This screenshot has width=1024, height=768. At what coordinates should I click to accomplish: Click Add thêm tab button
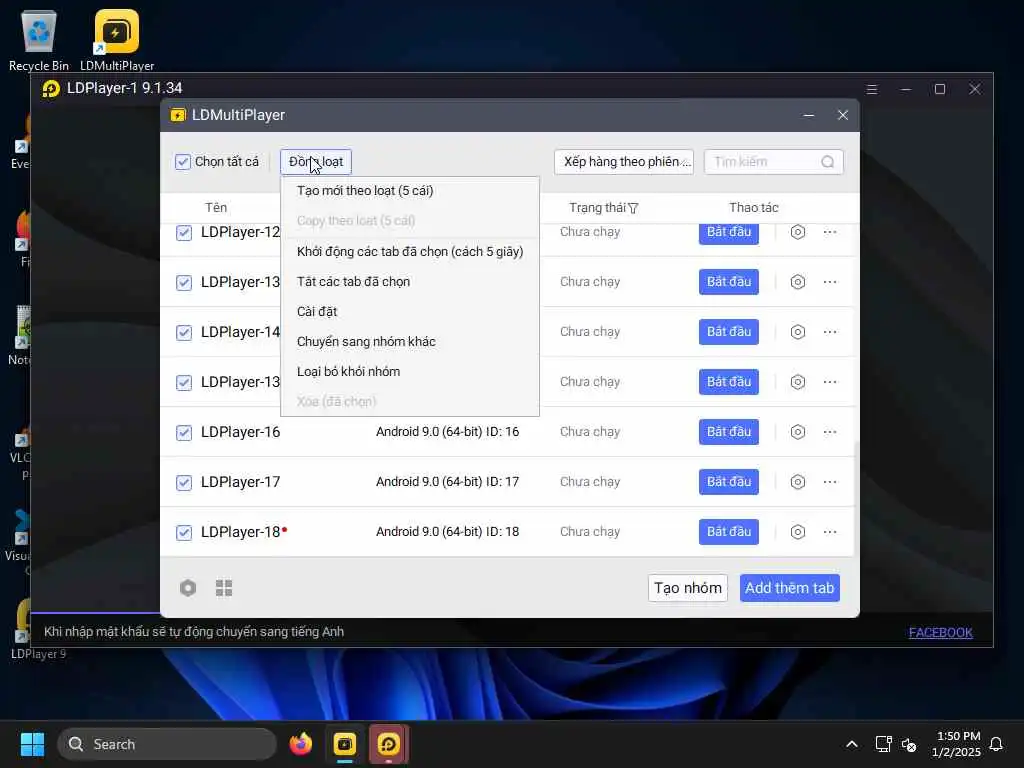(790, 588)
